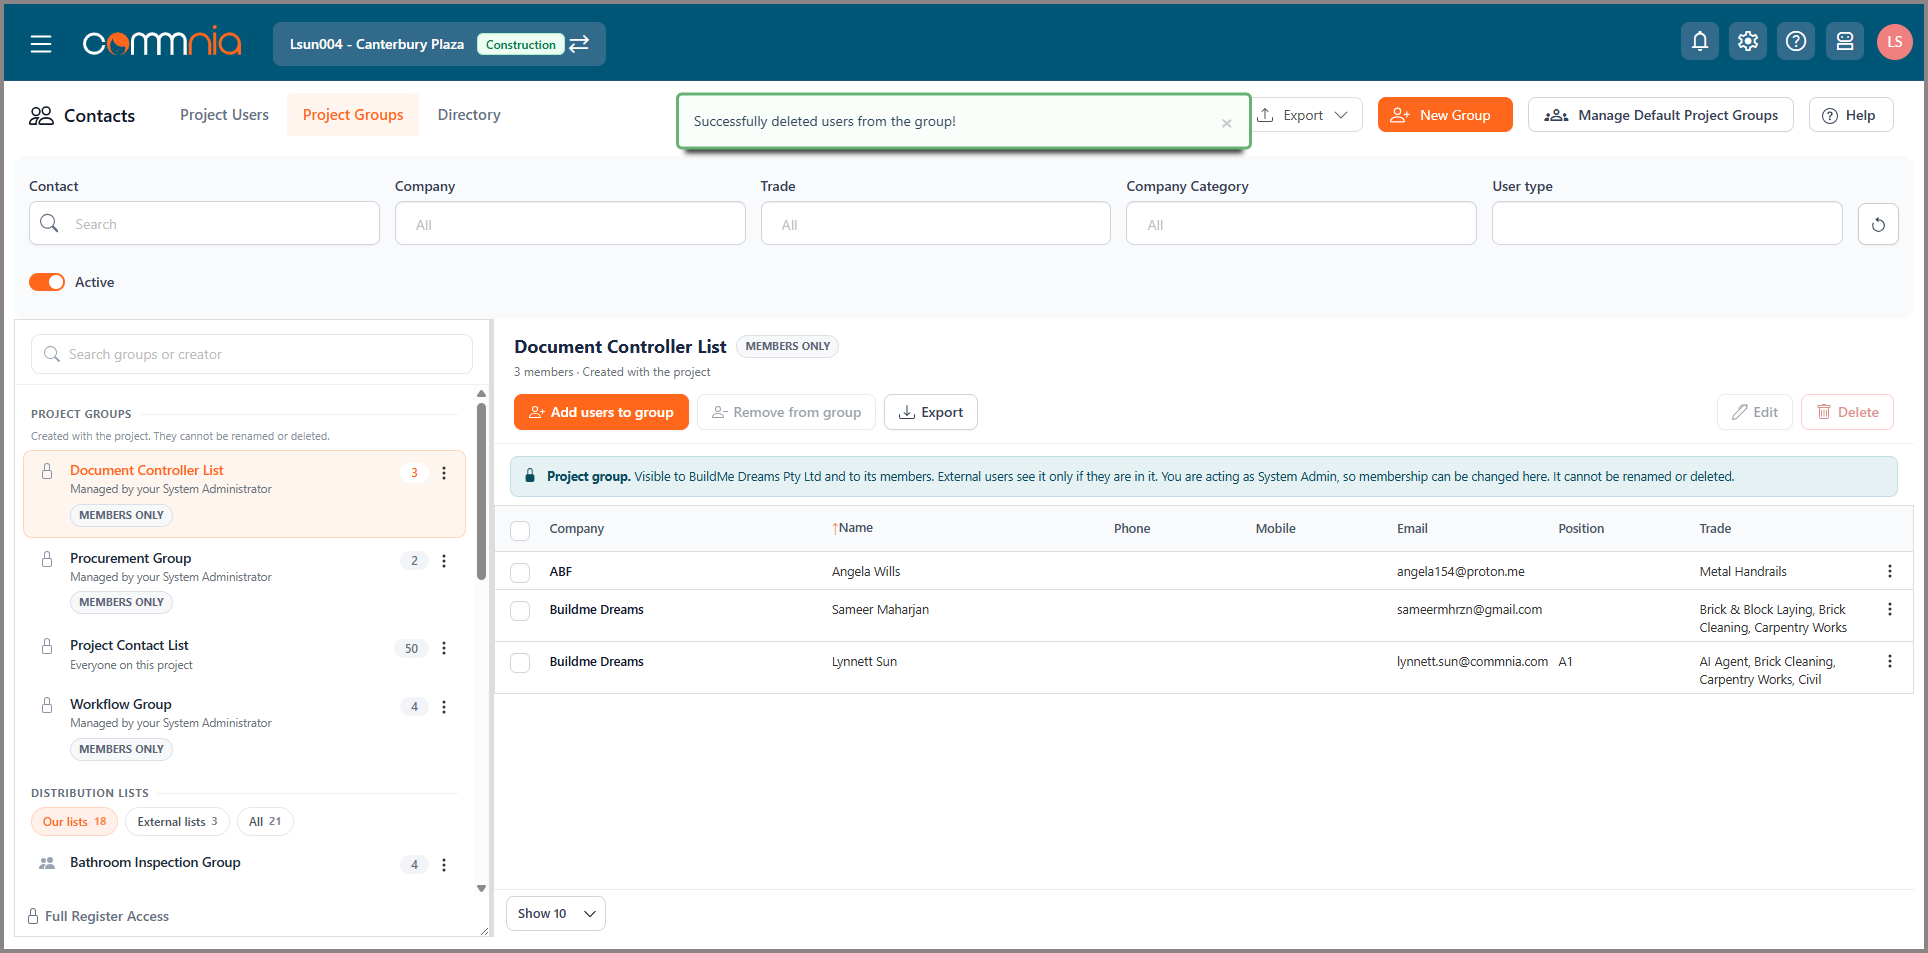The image size is (1928, 953).
Task: Expand the top Export dropdown
Action: click(x=1304, y=115)
